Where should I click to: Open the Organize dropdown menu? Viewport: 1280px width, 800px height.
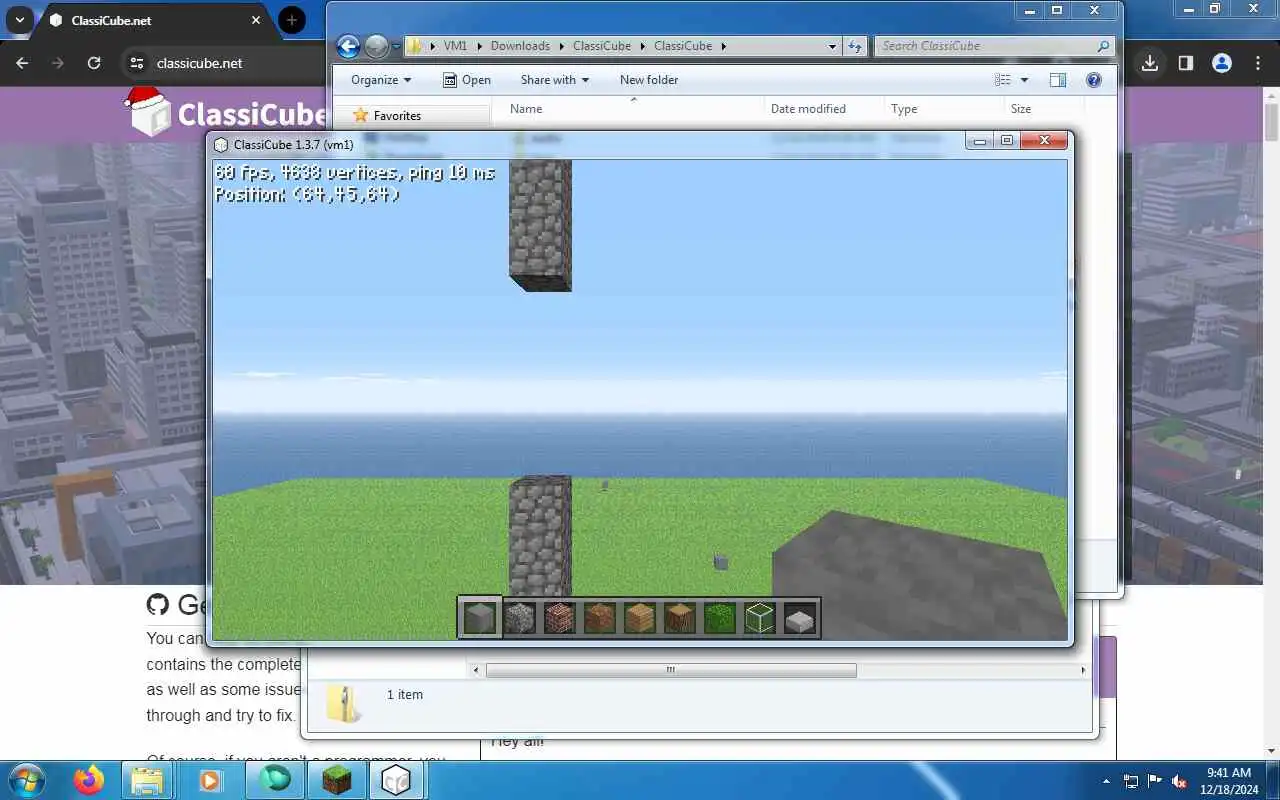(x=381, y=80)
